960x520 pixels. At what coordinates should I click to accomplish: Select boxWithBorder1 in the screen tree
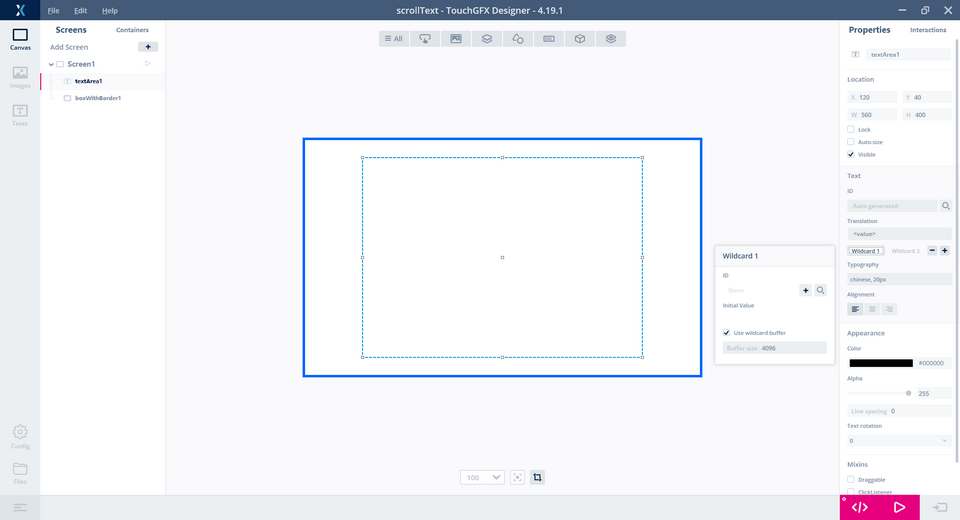(97, 98)
